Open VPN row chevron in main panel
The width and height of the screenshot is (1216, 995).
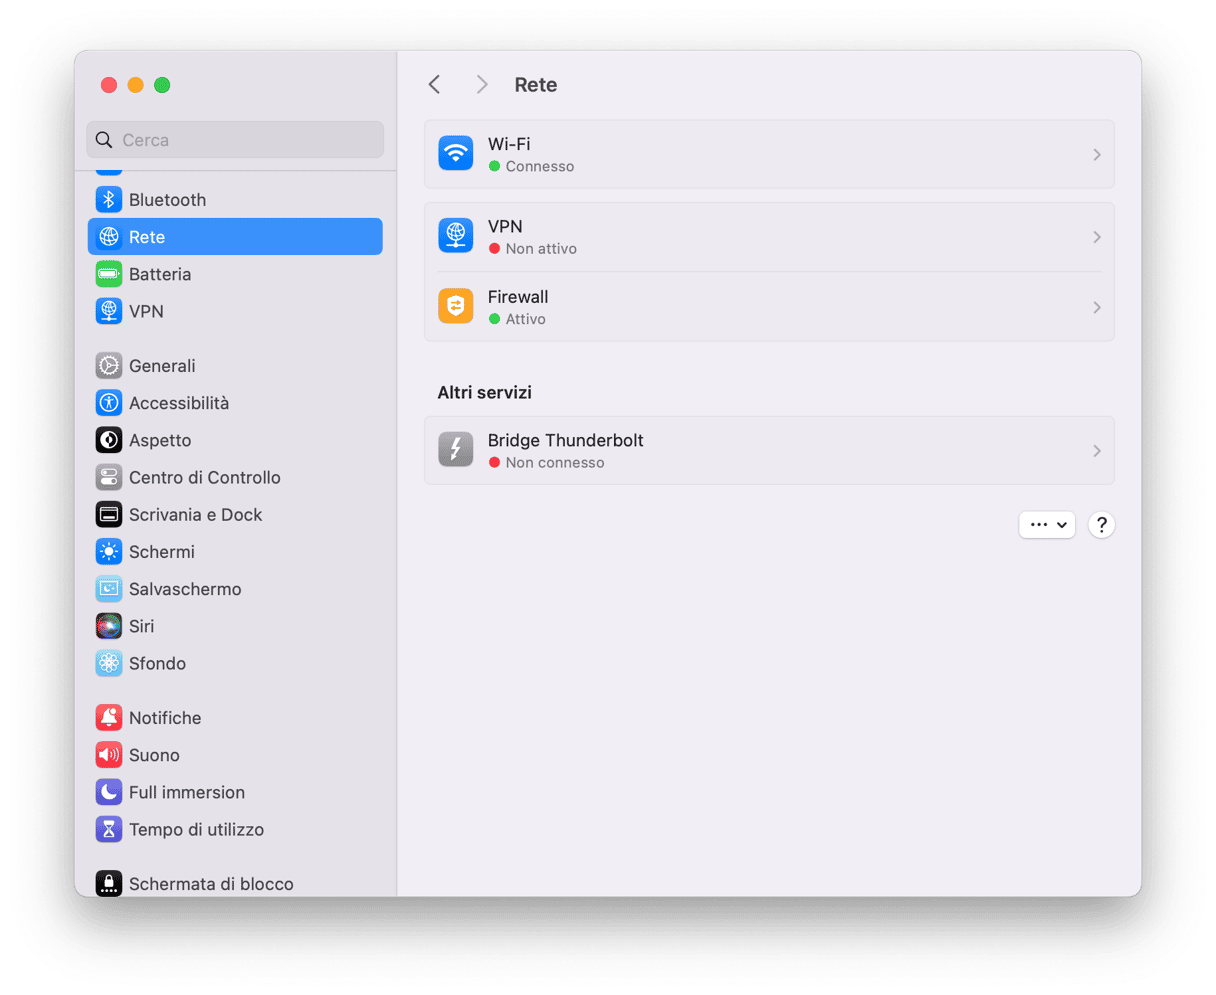1097,237
